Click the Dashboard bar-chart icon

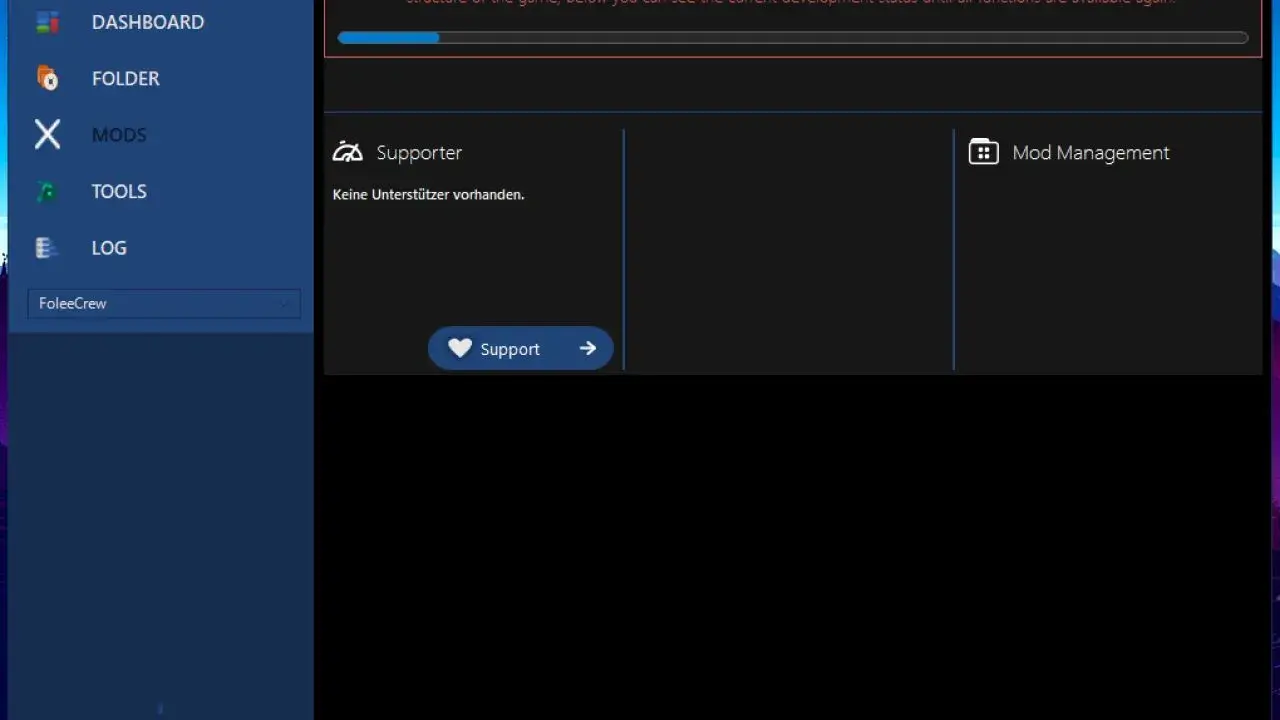coord(47,22)
